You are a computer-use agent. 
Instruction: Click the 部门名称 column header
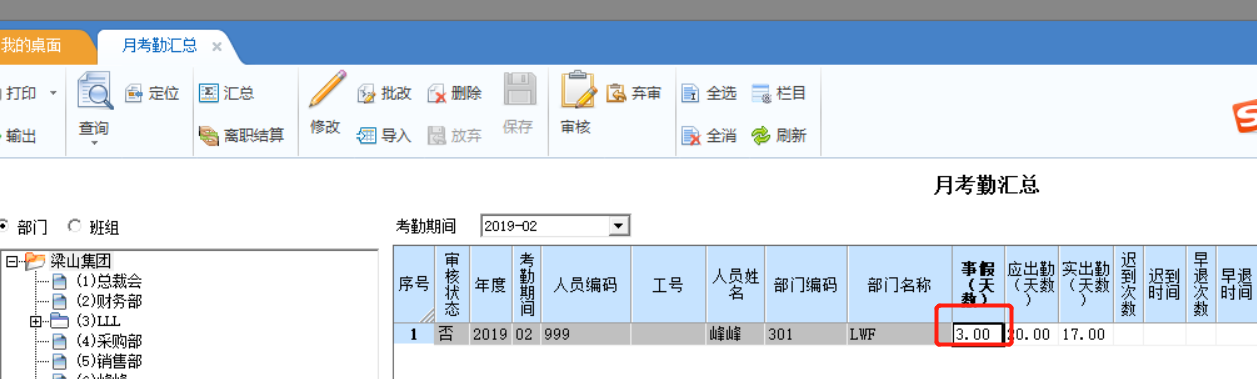(898, 284)
